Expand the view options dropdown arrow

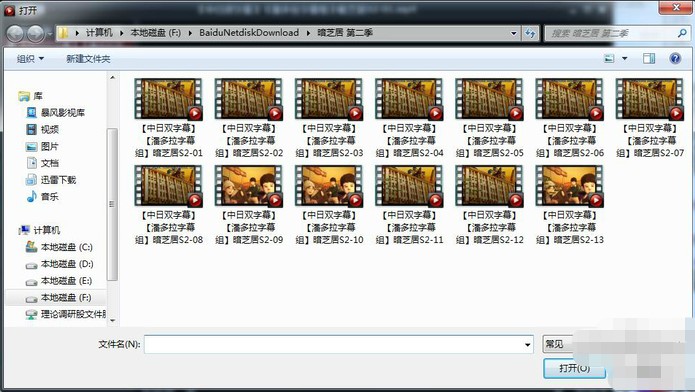pyautogui.click(x=625, y=59)
